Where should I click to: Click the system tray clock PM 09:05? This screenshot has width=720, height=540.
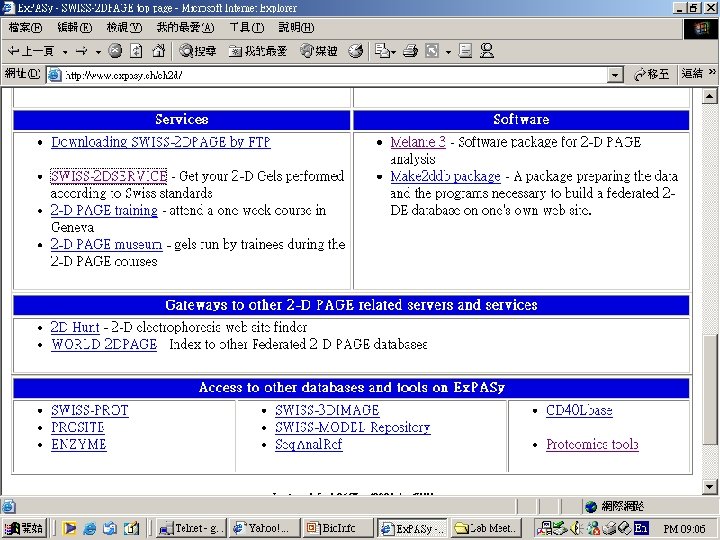[x=684, y=529]
